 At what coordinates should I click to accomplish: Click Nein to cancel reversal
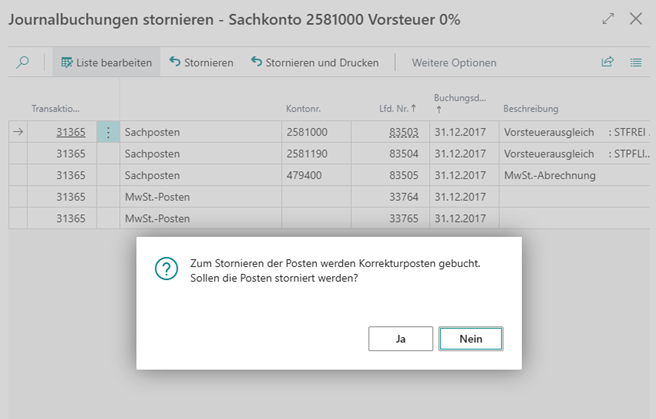pos(470,339)
